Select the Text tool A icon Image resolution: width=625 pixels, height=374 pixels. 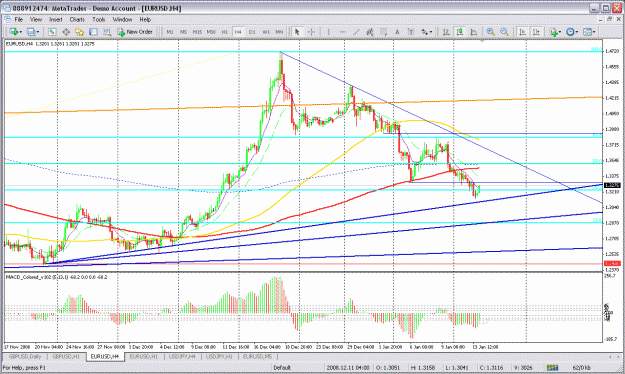pos(397,32)
